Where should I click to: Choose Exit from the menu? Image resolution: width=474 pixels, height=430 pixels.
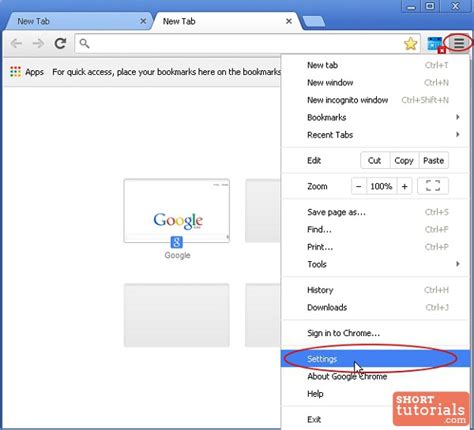click(x=375, y=419)
